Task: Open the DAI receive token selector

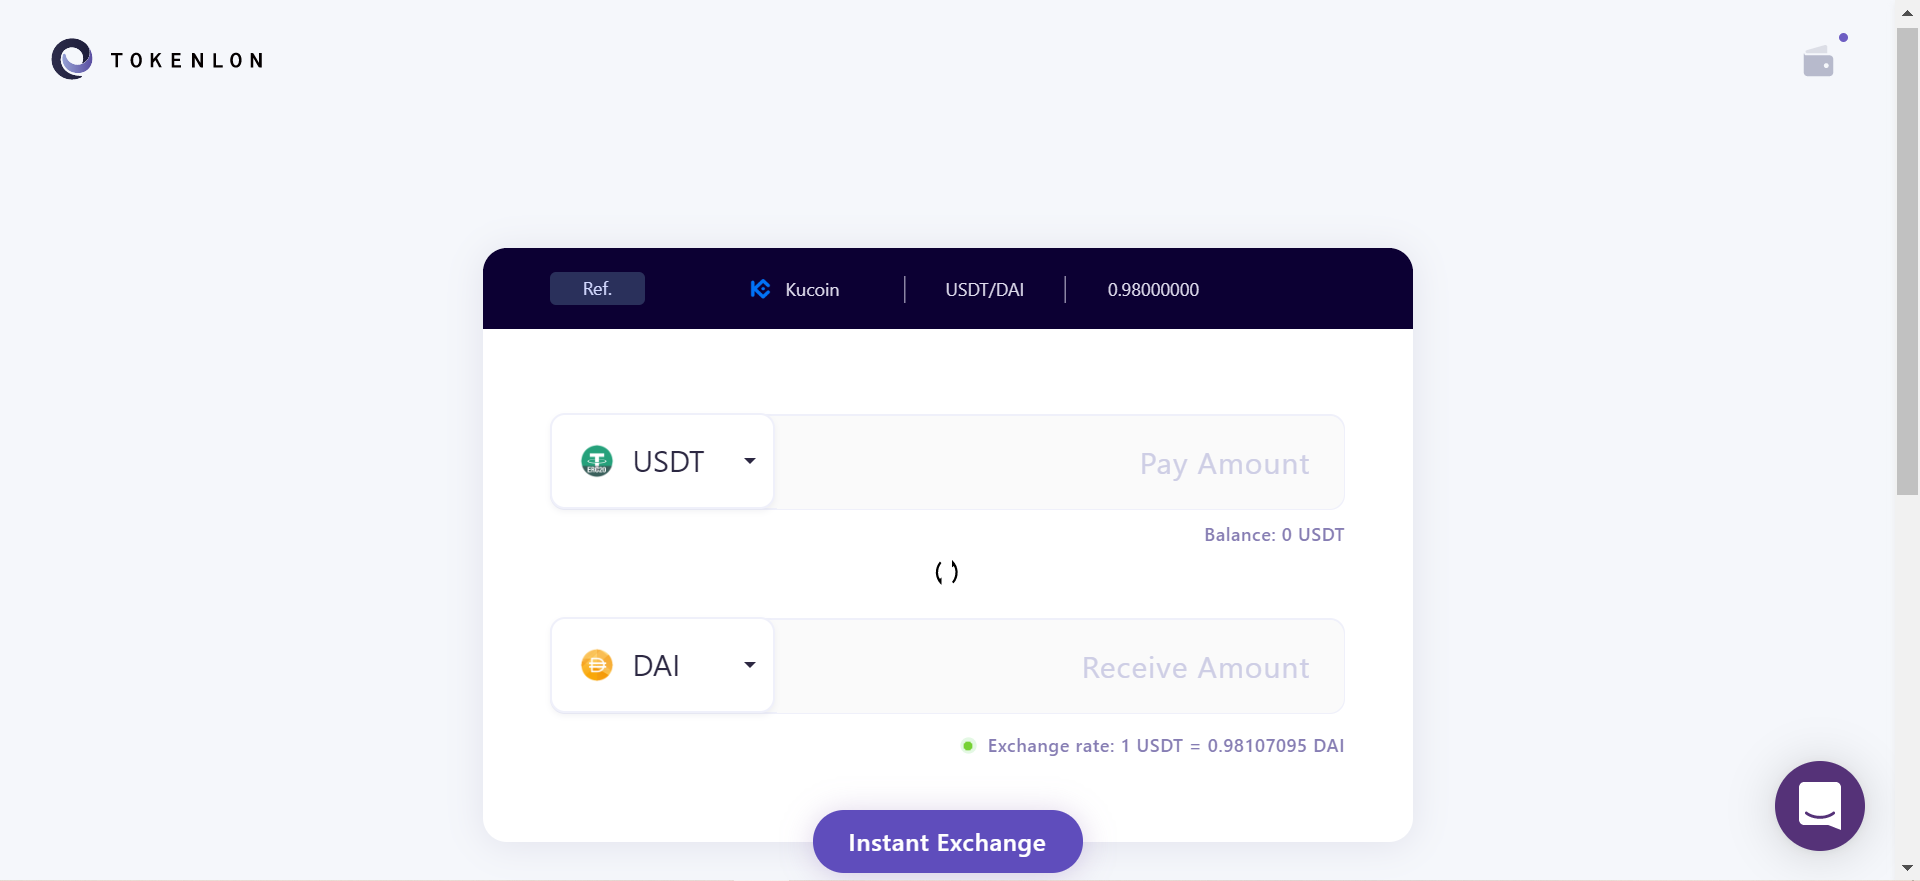Action: tap(662, 665)
